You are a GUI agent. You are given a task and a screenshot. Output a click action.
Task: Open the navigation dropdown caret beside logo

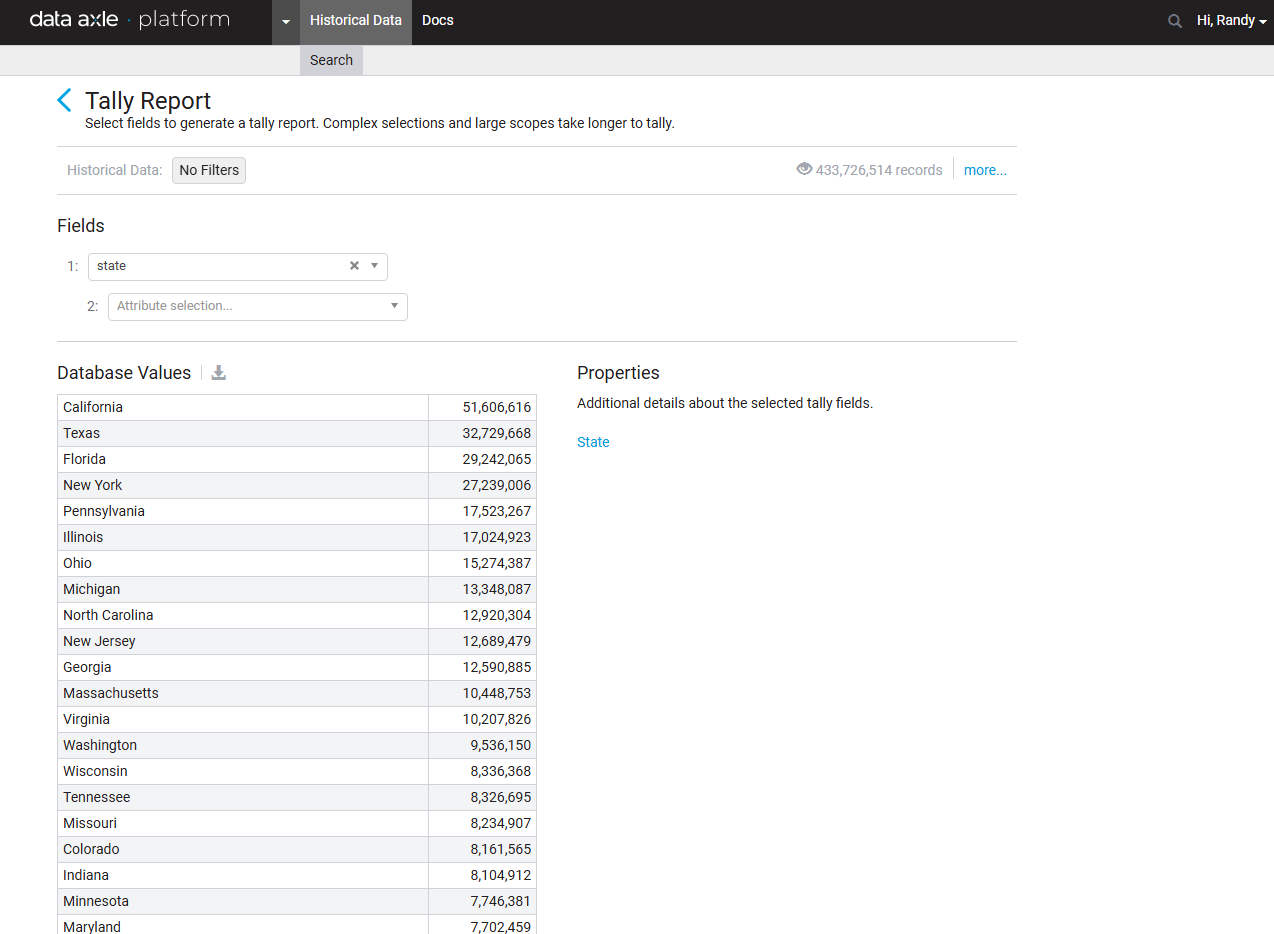coord(286,22)
